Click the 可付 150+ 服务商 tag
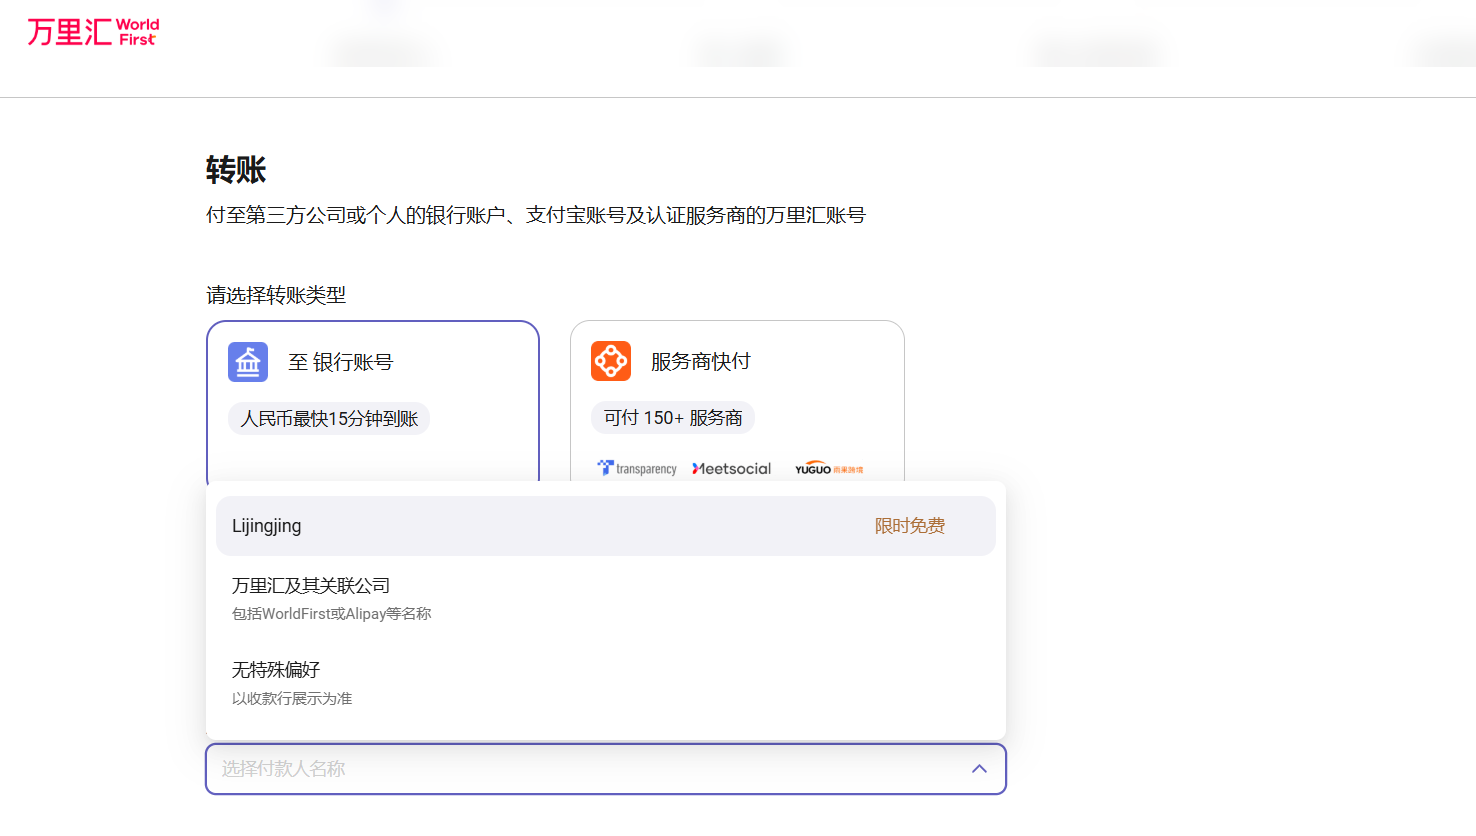 click(x=673, y=417)
